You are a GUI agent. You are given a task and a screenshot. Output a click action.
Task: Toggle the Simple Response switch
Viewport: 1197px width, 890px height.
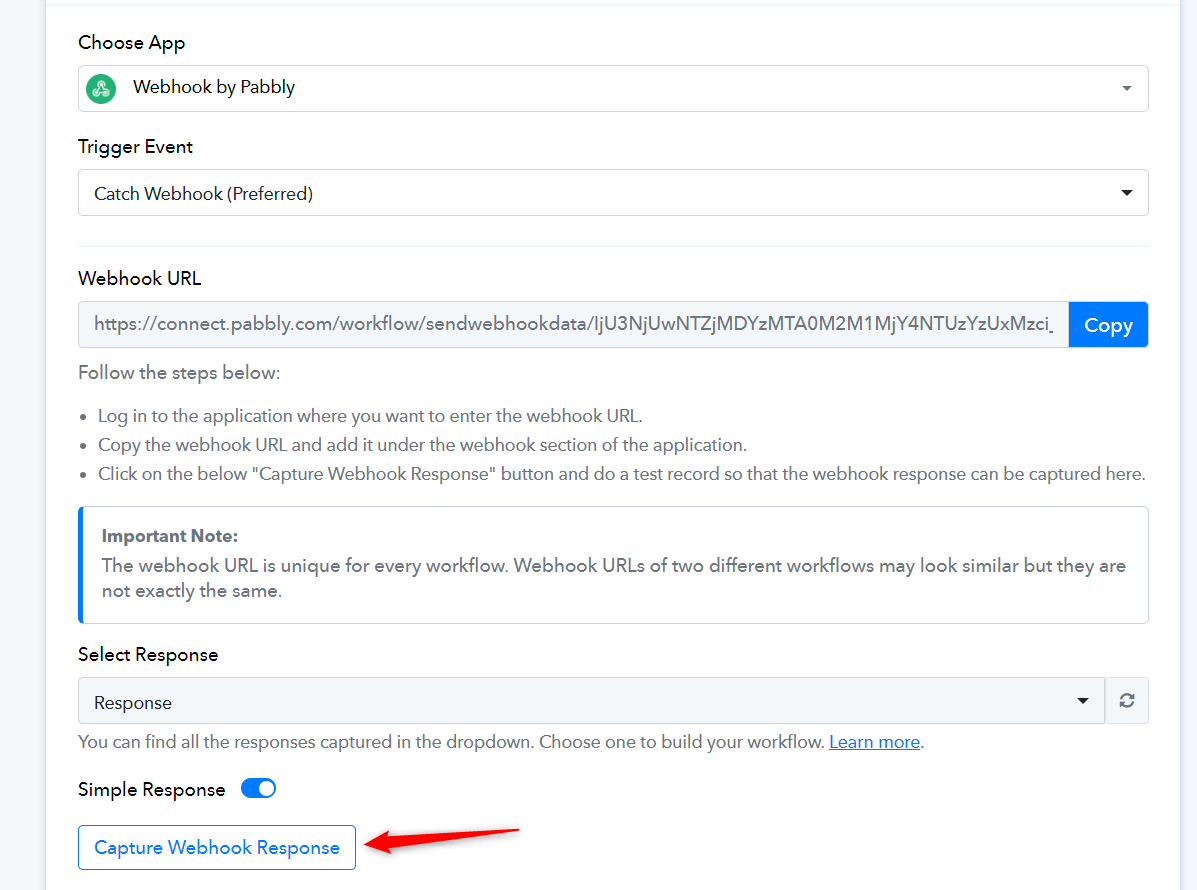(258, 788)
